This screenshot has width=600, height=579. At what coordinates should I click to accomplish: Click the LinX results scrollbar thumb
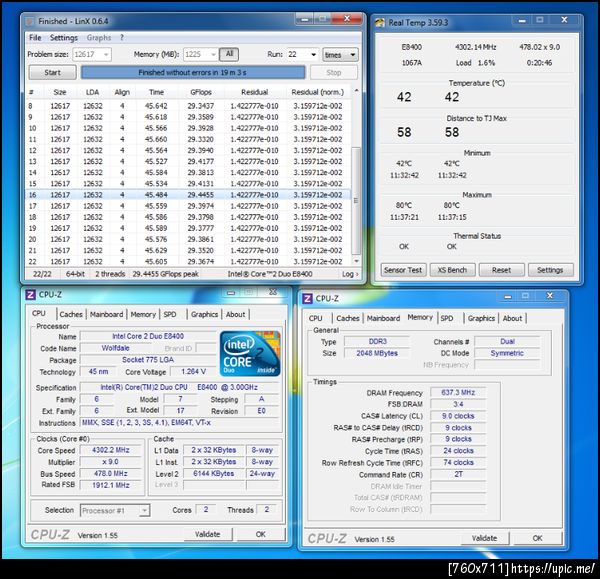[x=356, y=201]
